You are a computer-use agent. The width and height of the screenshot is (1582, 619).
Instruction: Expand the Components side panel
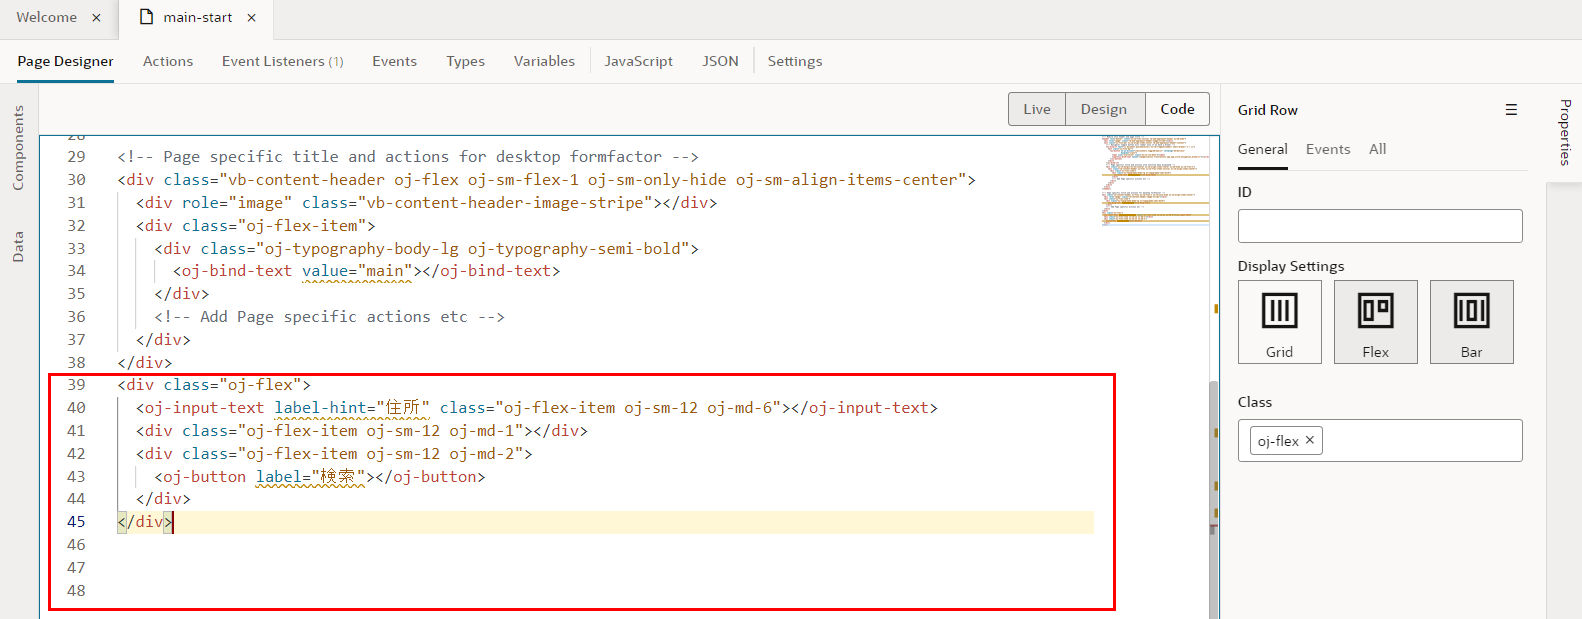tap(18, 148)
